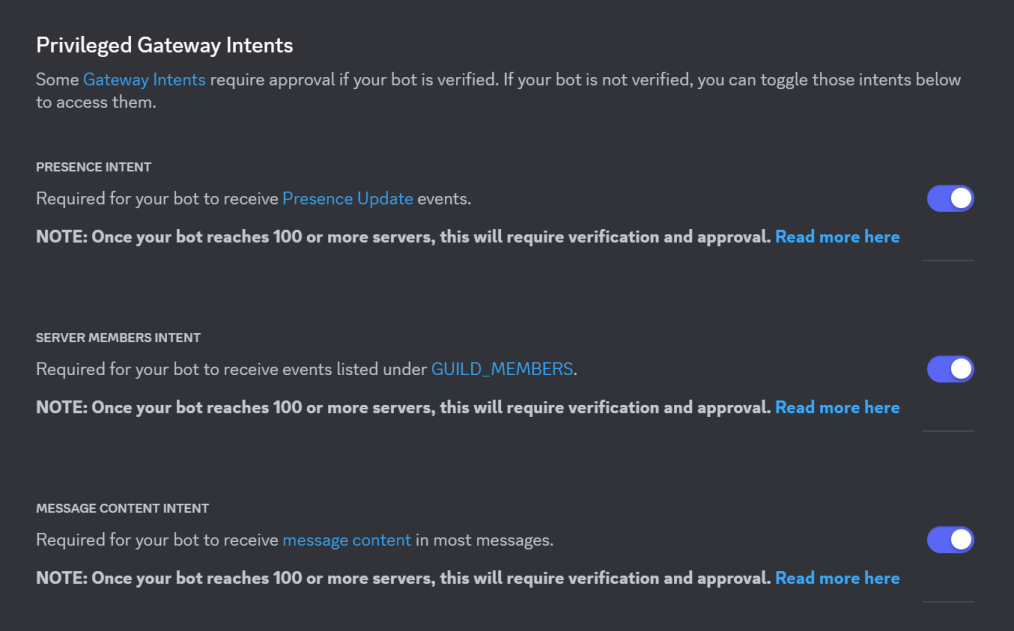Read more here under Message Content Intent
The image size is (1014, 631).
coord(837,578)
